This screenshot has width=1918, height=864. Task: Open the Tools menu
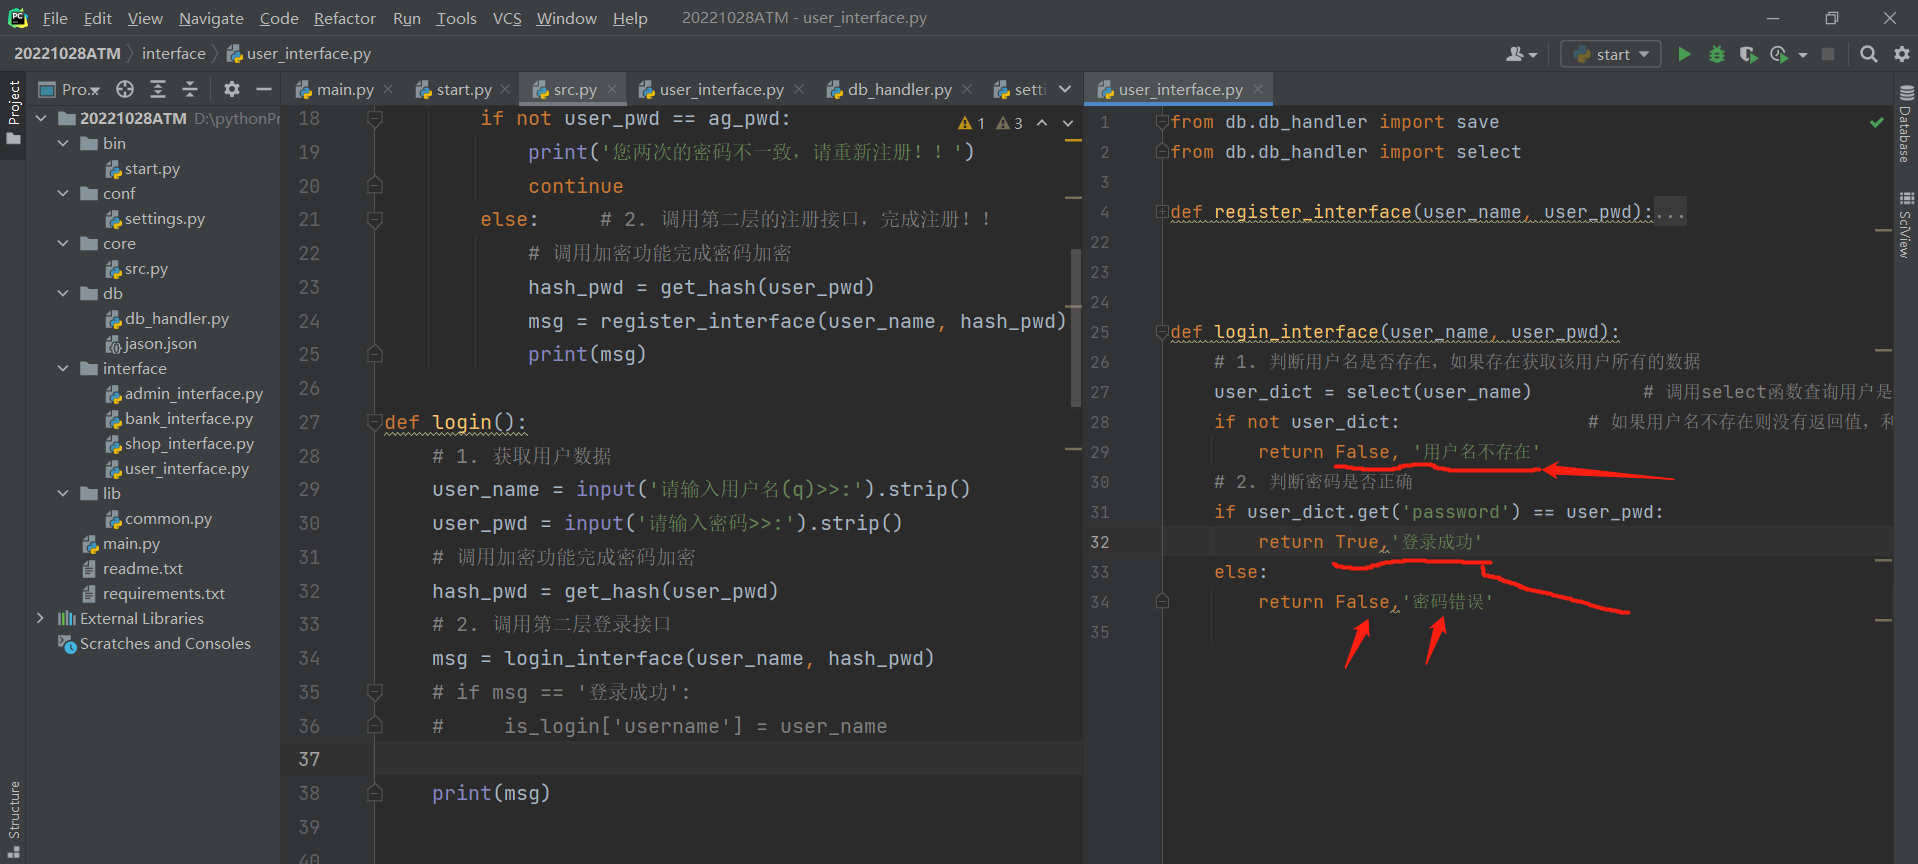click(x=456, y=18)
